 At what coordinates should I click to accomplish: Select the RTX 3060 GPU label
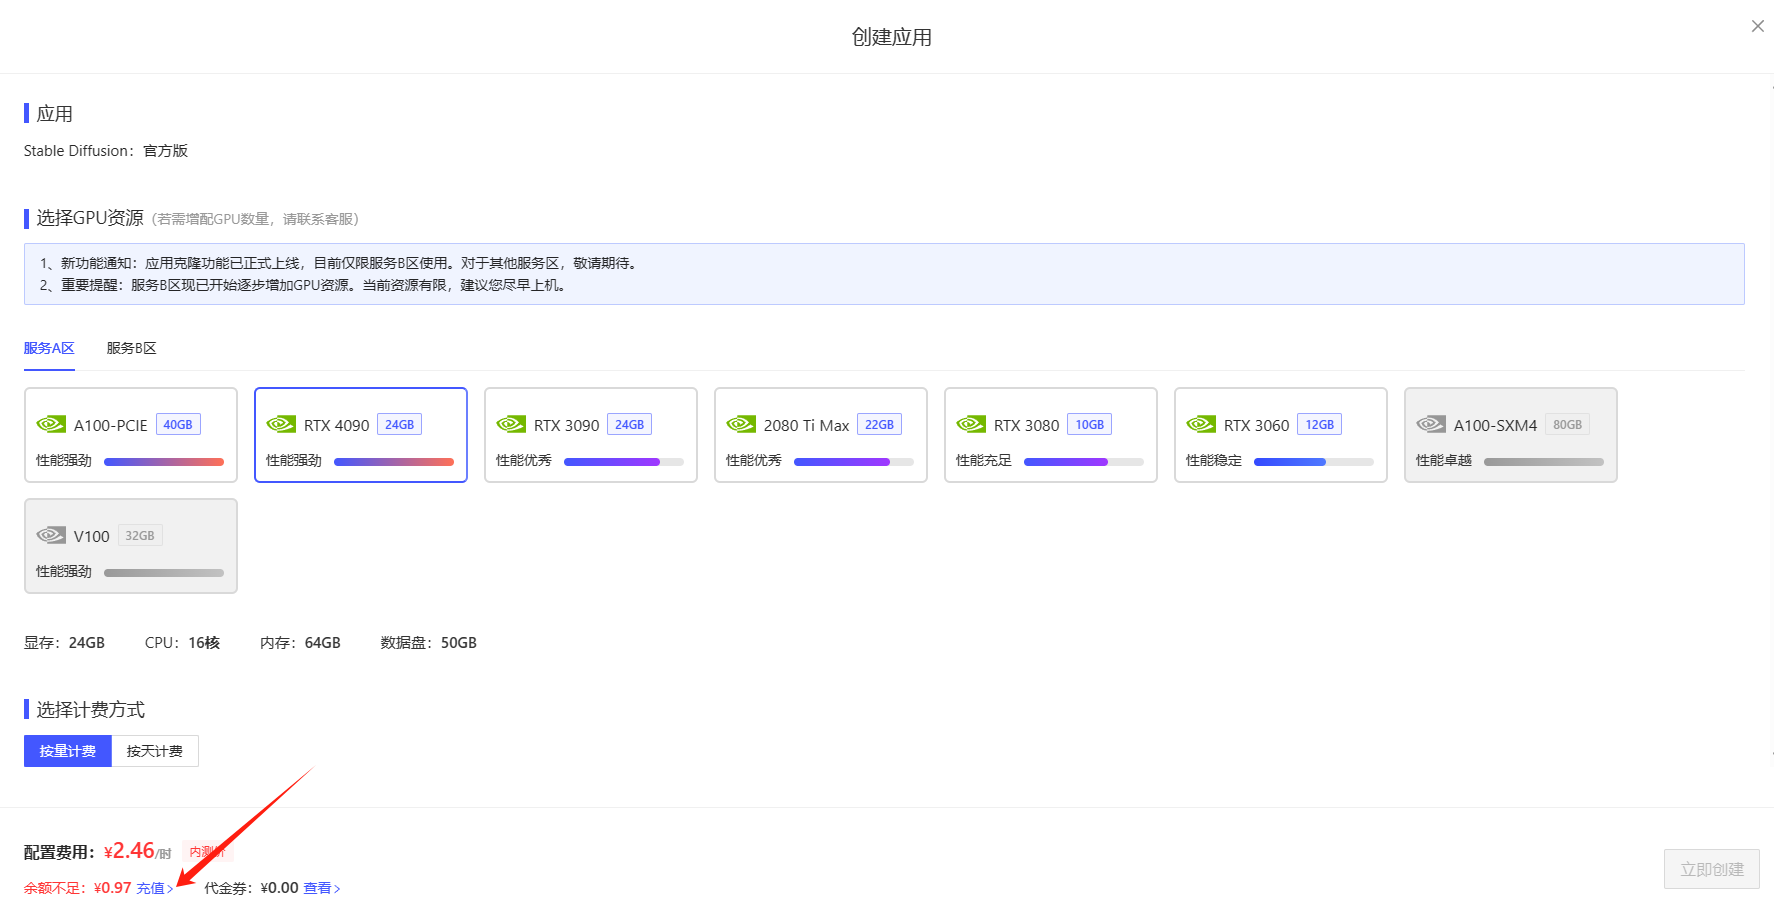tap(1257, 425)
